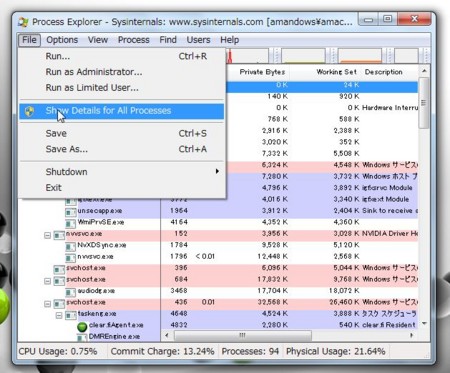Click the Processes: 94 status entry
Viewport: 450px width, 373px height.
point(250,351)
